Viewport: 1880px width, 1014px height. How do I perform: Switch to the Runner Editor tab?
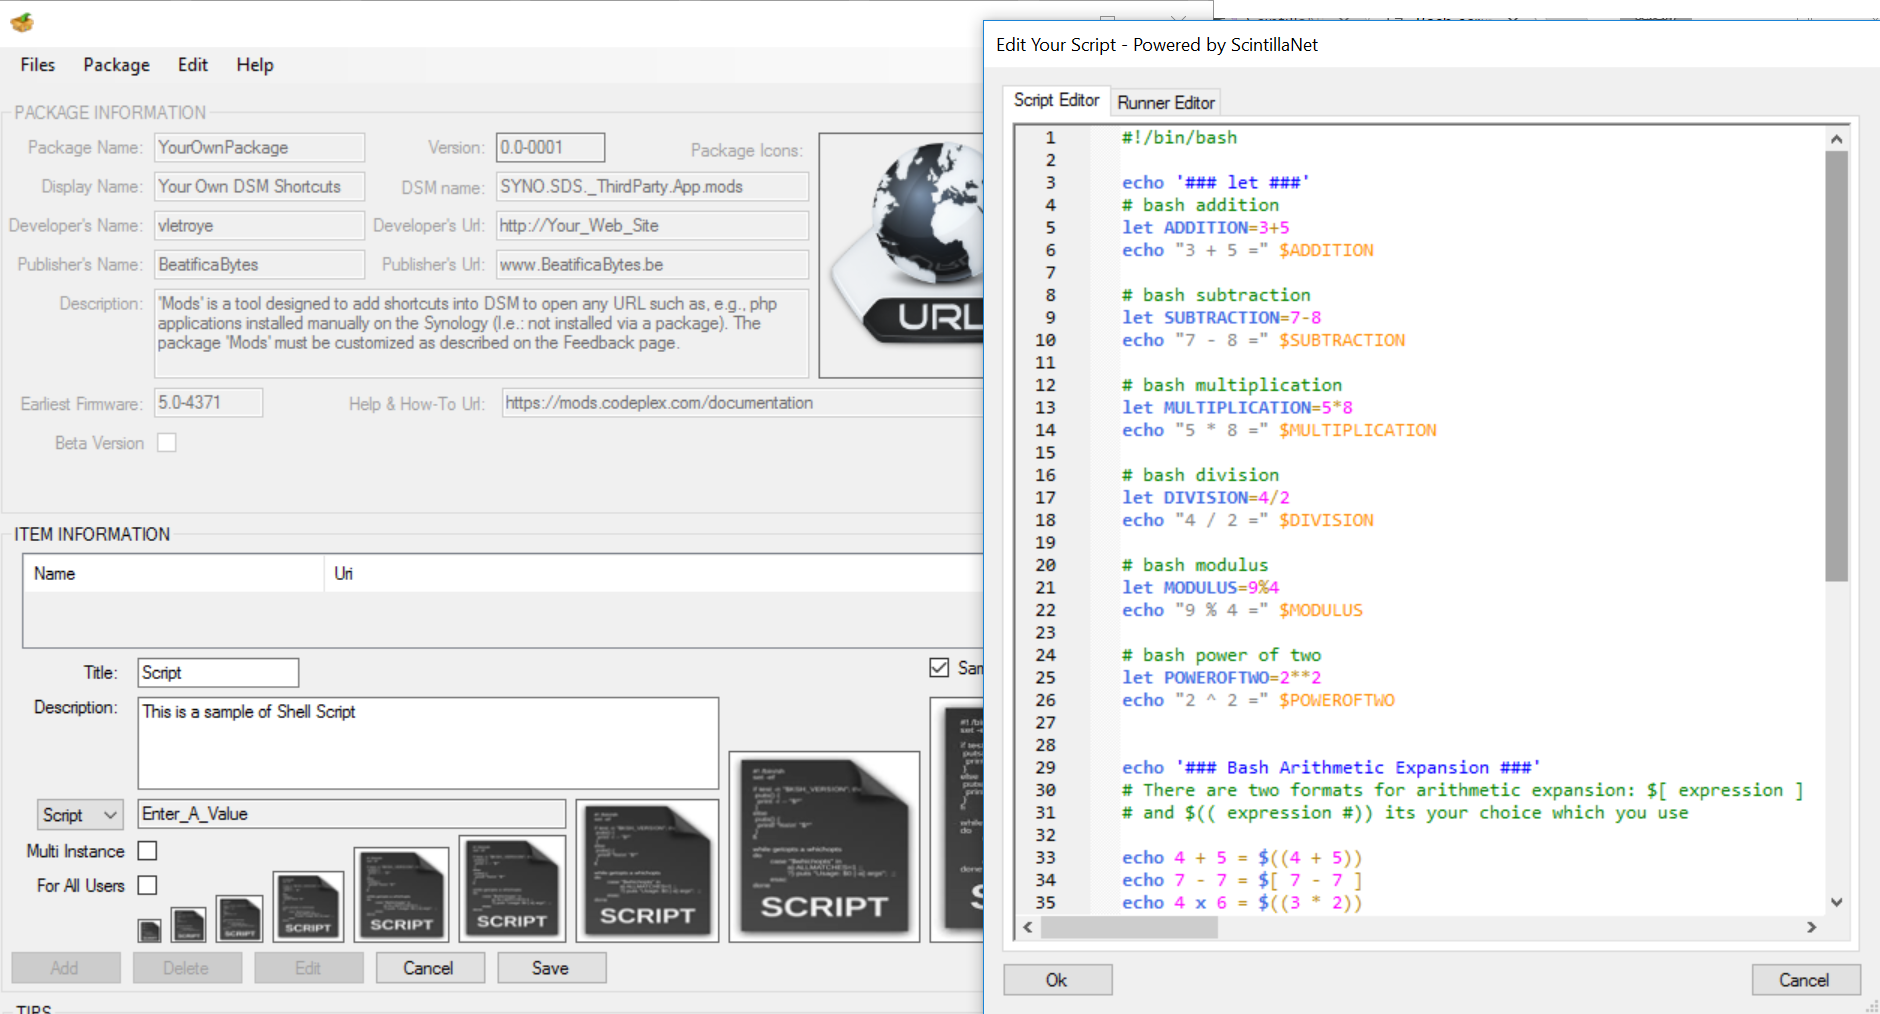click(x=1165, y=102)
